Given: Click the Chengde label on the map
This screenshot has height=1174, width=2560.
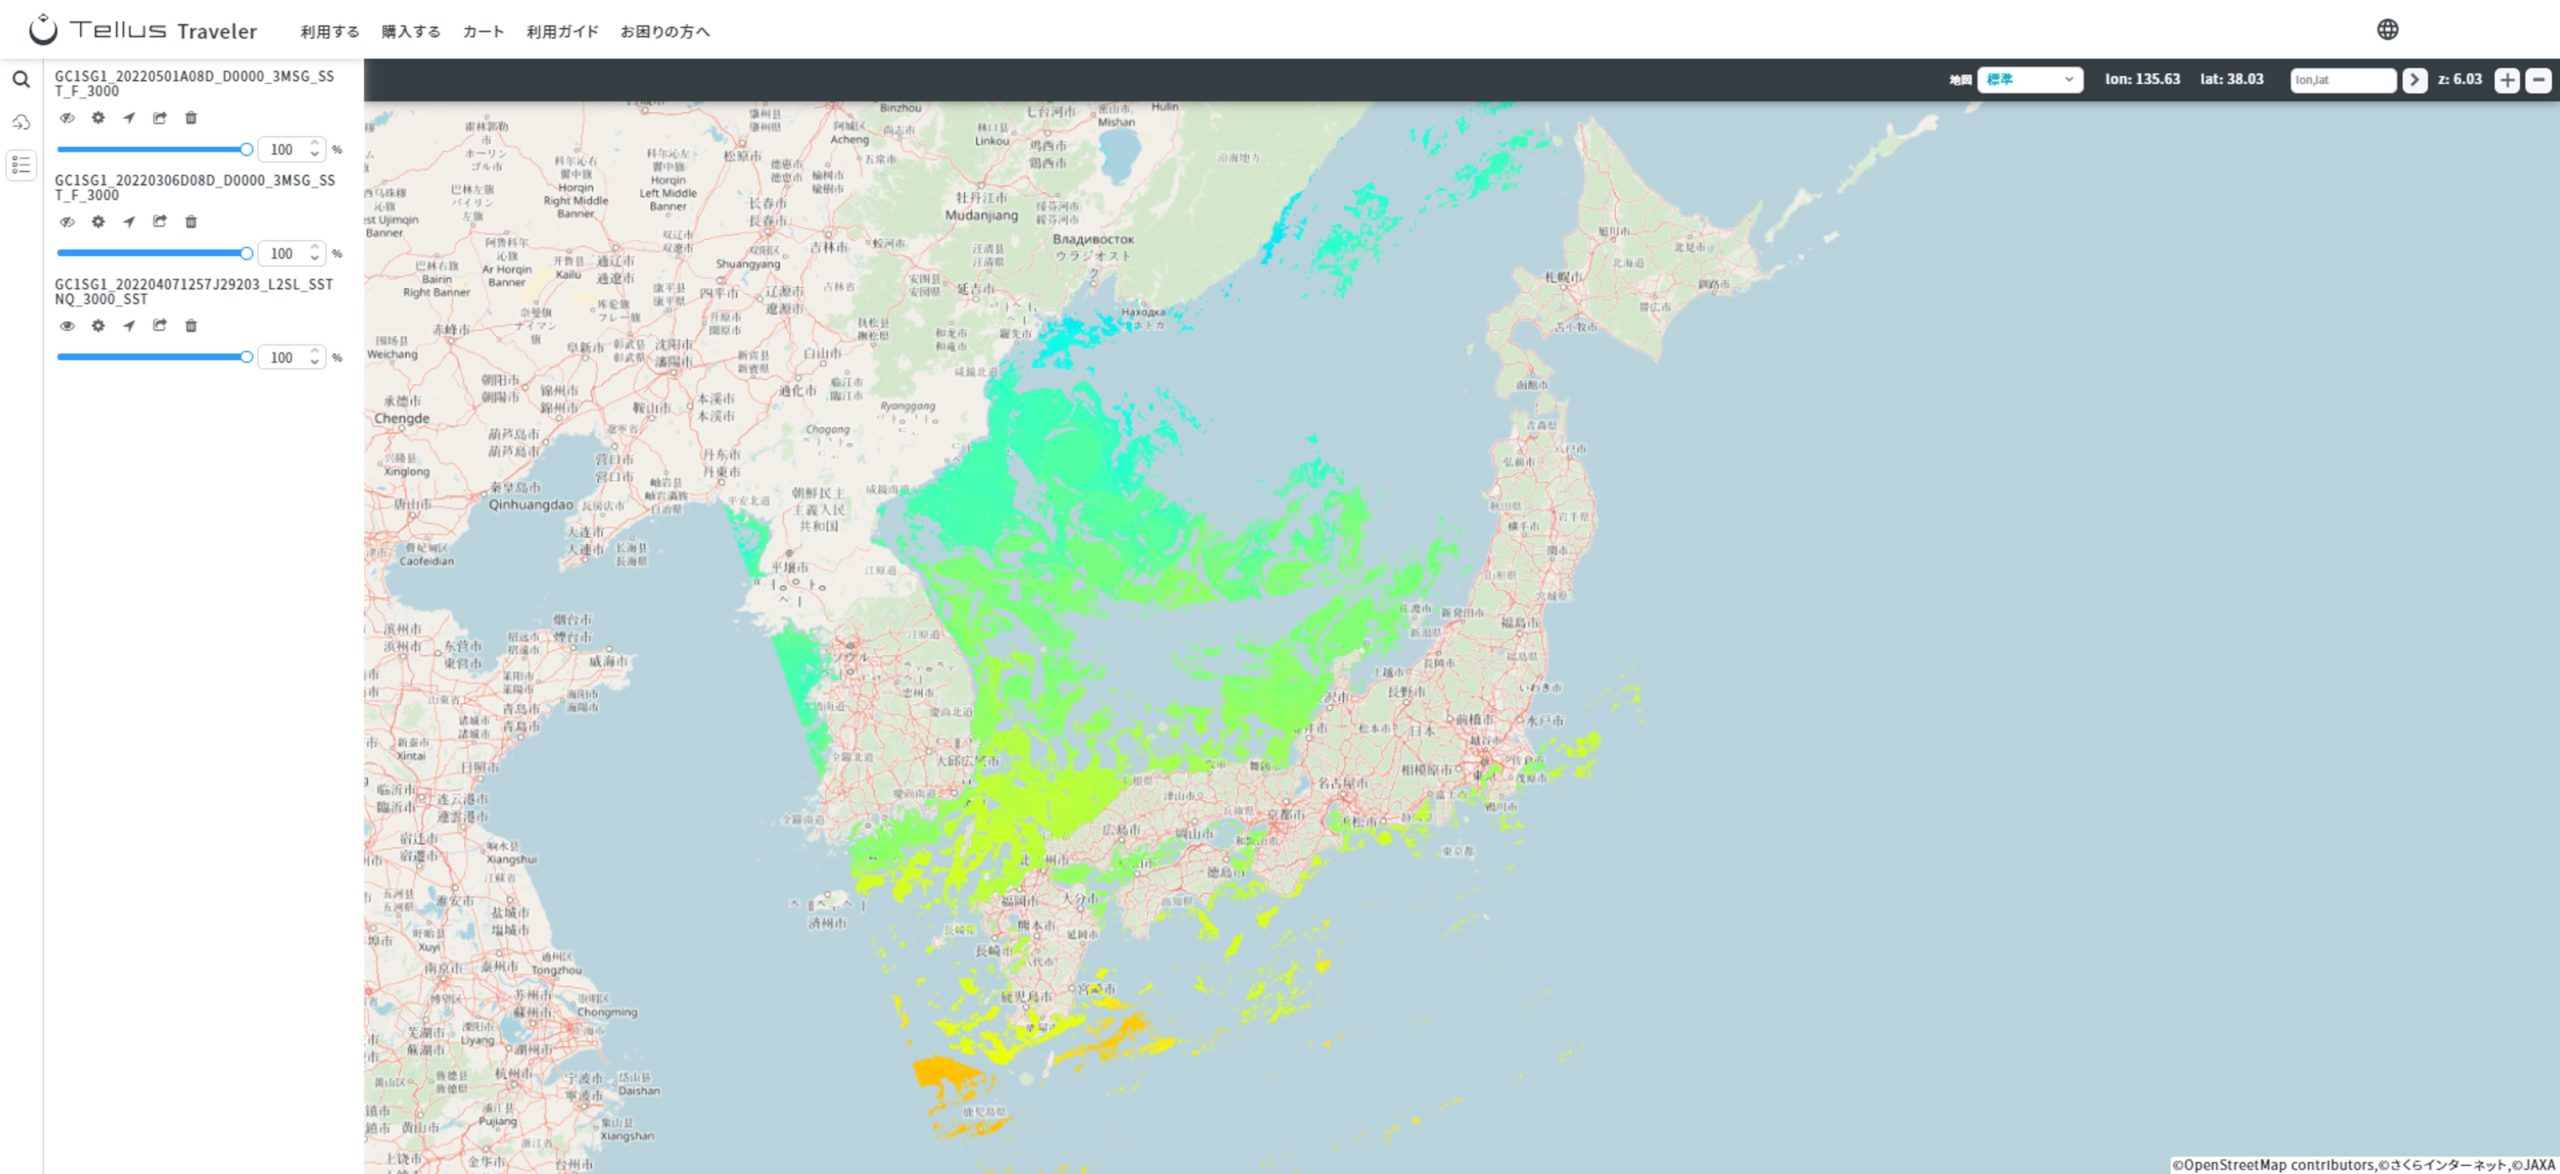Looking at the screenshot, I should tap(402, 419).
